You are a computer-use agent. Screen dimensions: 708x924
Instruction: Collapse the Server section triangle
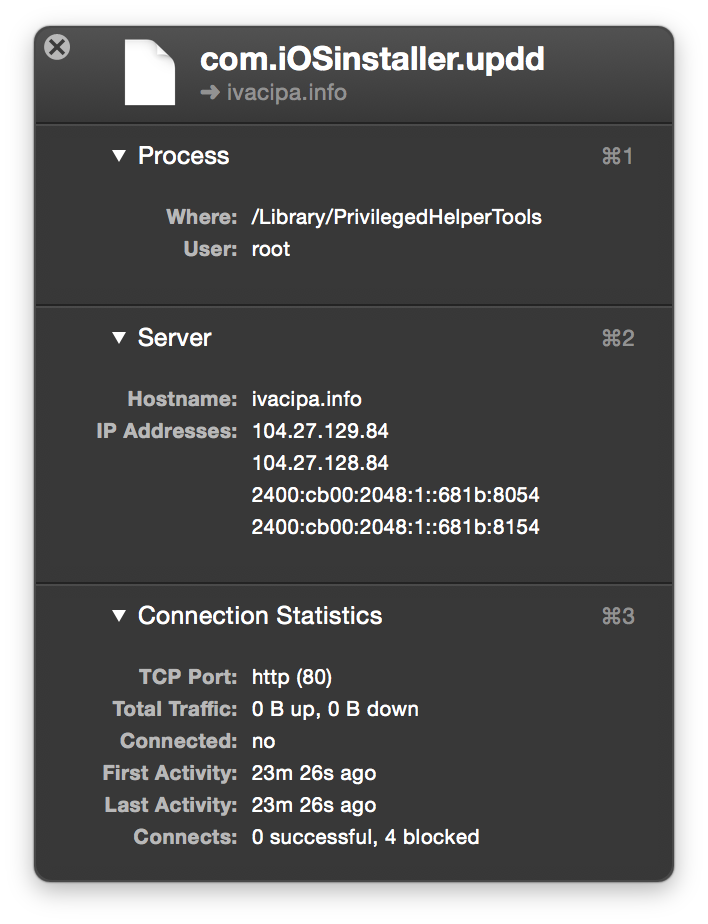[x=119, y=338]
